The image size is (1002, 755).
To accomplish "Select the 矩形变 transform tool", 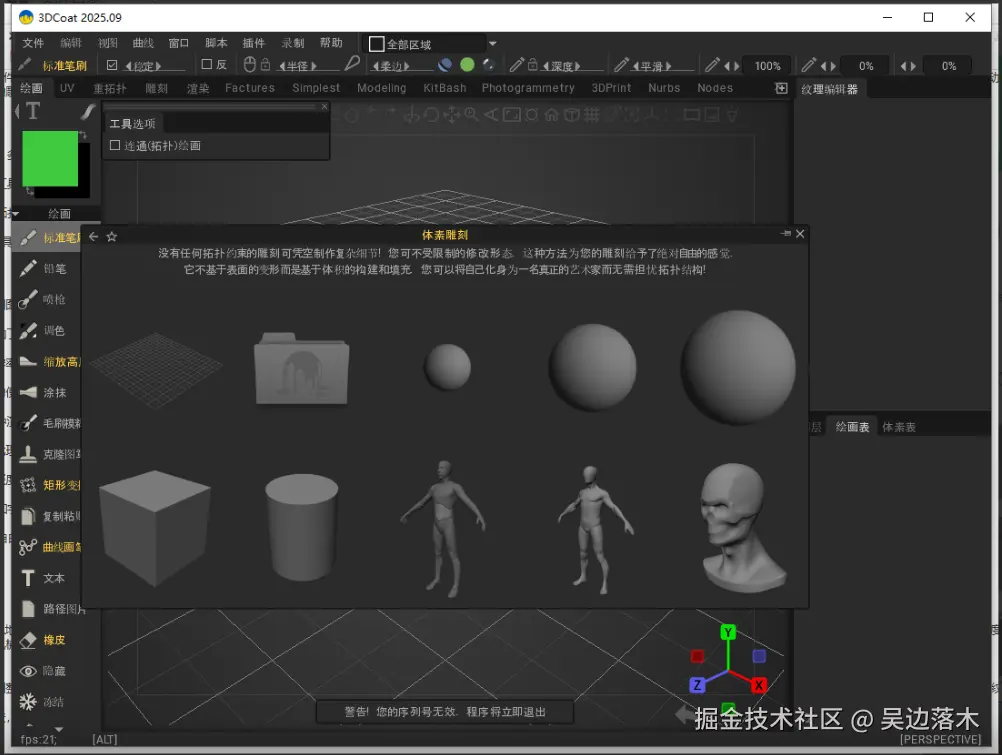I will [x=49, y=485].
